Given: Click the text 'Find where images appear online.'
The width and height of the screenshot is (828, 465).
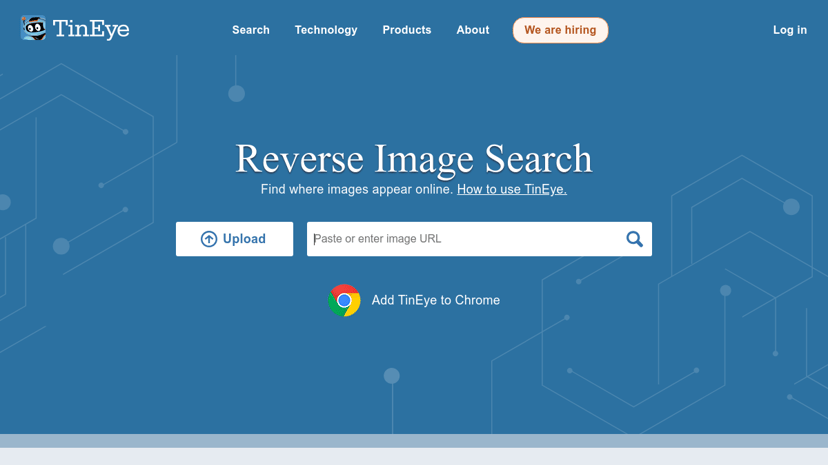Looking at the screenshot, I should [x=357, y=189].
